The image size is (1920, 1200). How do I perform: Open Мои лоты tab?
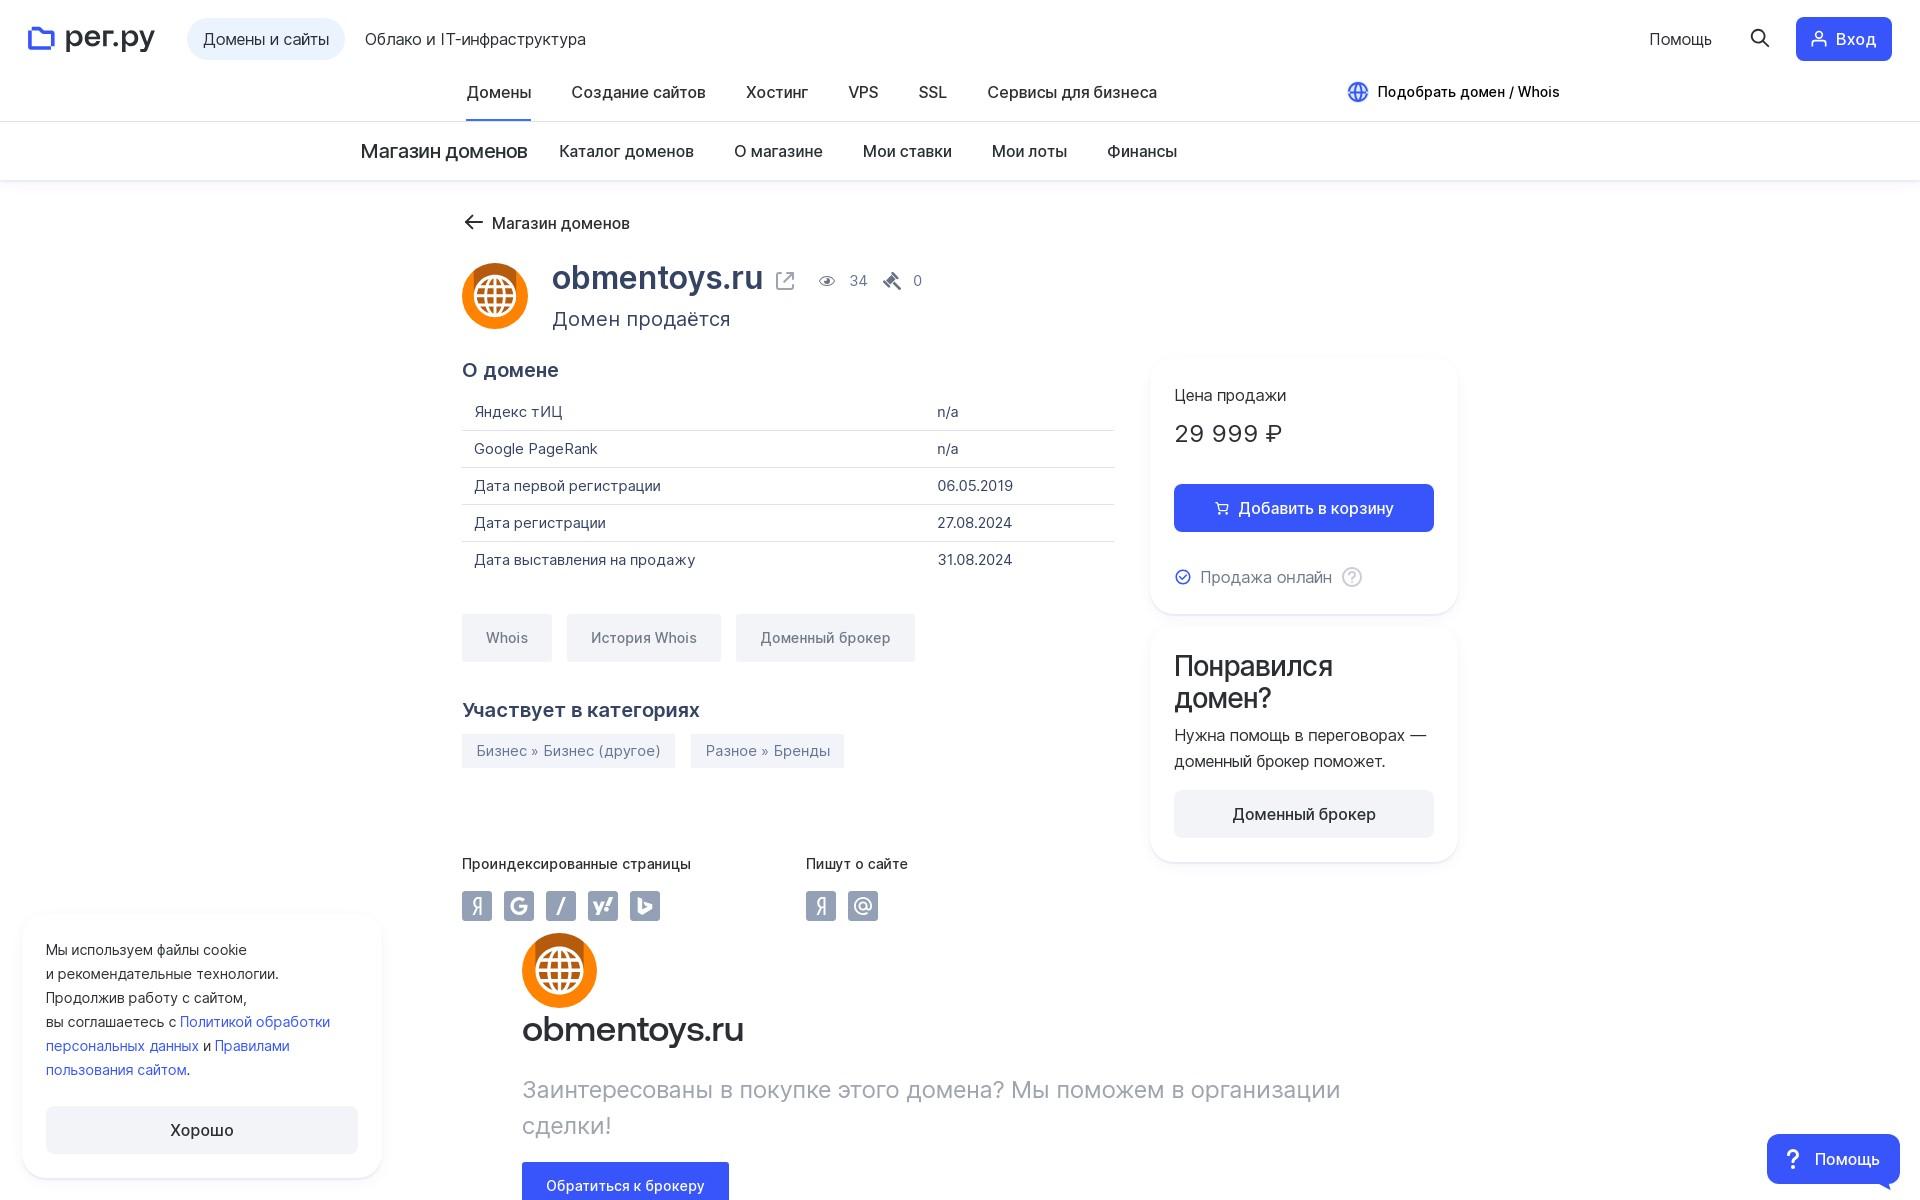pyautogui.click(x=1029, y=151)
